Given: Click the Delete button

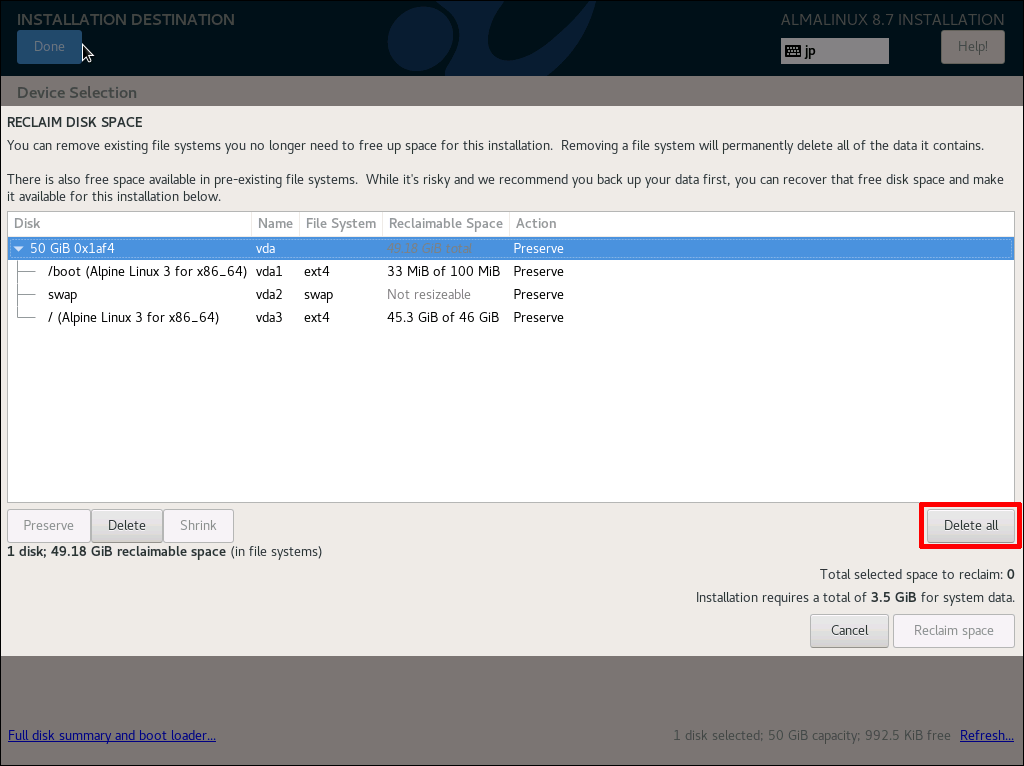Looking at the screenshot, I should [127, 526].
